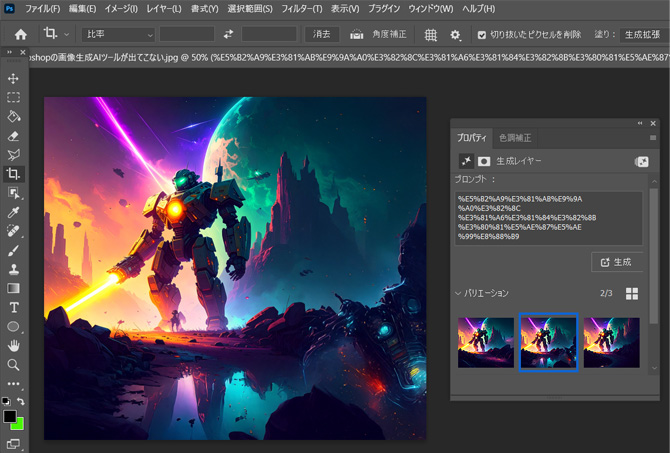
Task: Click the crop width input field
Action: tap(187, 34)
